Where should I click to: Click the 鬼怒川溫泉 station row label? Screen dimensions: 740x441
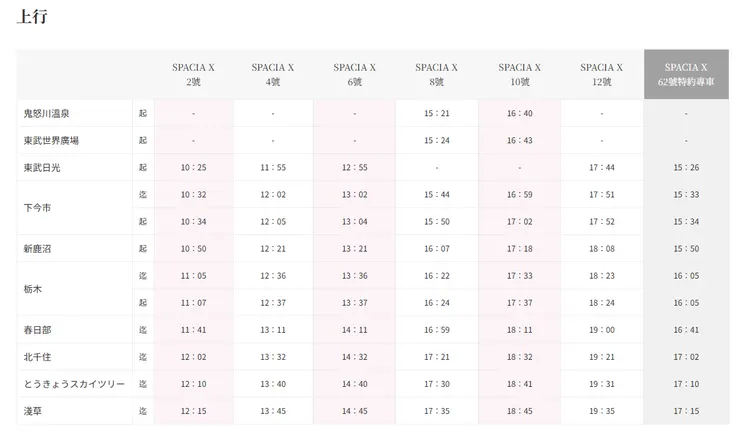46,113
